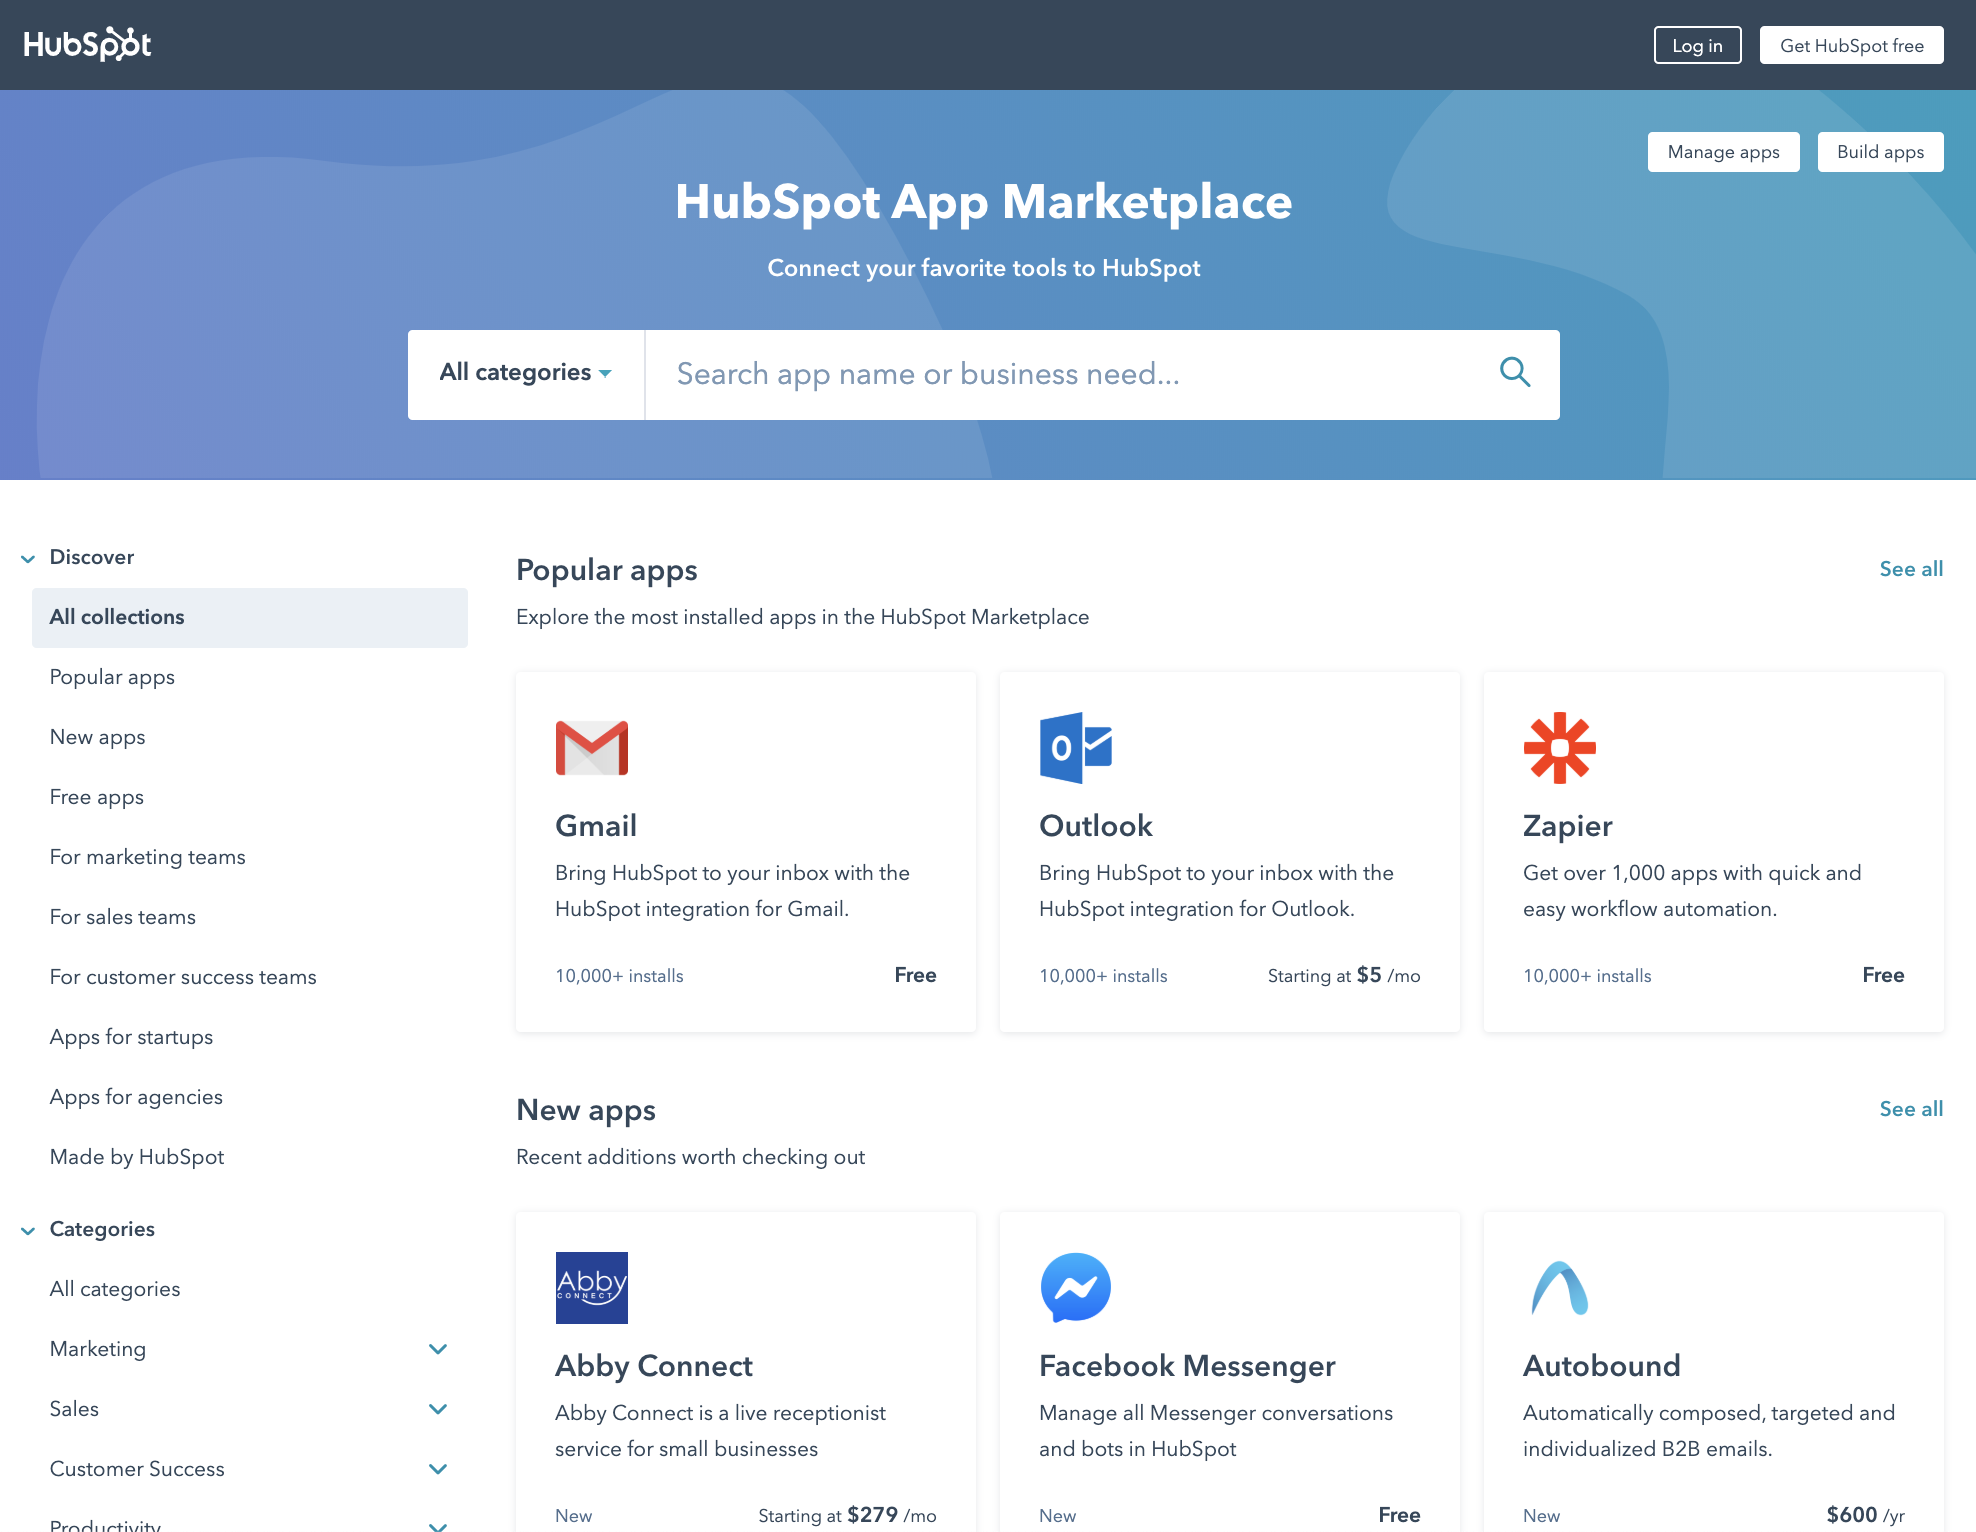Screen dimensions: 1976x1532
Task: Select Apps for agencies collection
Action: 136,1097
